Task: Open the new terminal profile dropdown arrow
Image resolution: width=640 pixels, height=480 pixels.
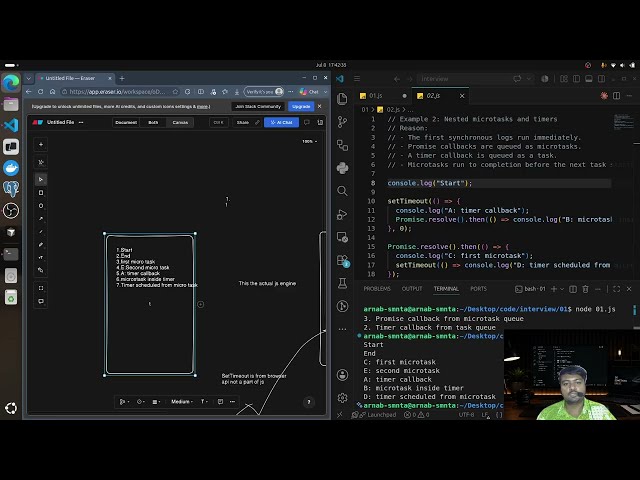Action: click(562, 289)
